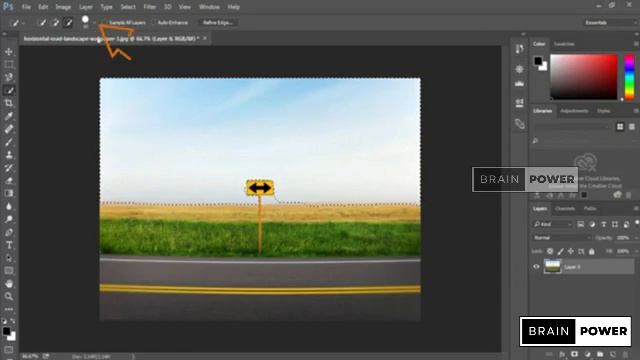Open the Color panel flyout menu
The height and width of the screenshot is (360, 640).
(x=636, y=44)
